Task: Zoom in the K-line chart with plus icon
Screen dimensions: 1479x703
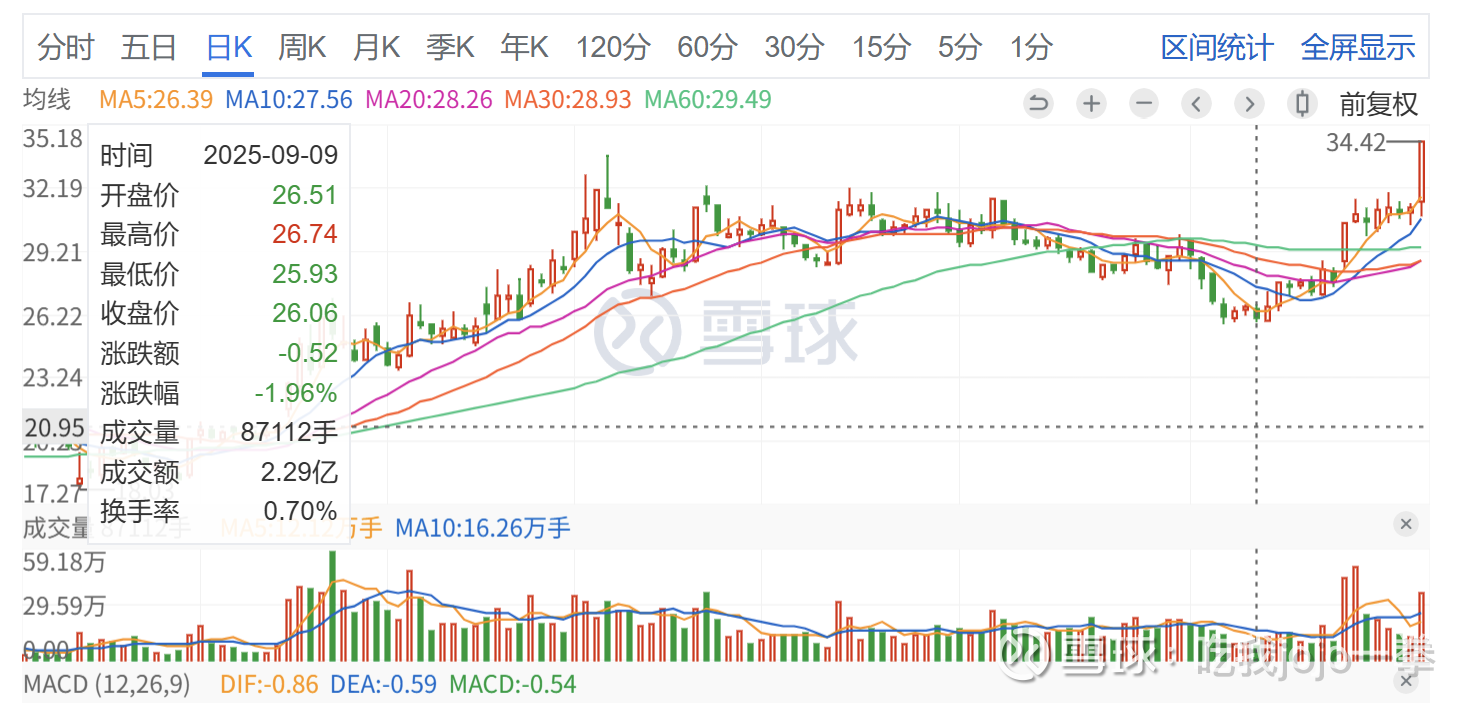Action: [1092, 103]
